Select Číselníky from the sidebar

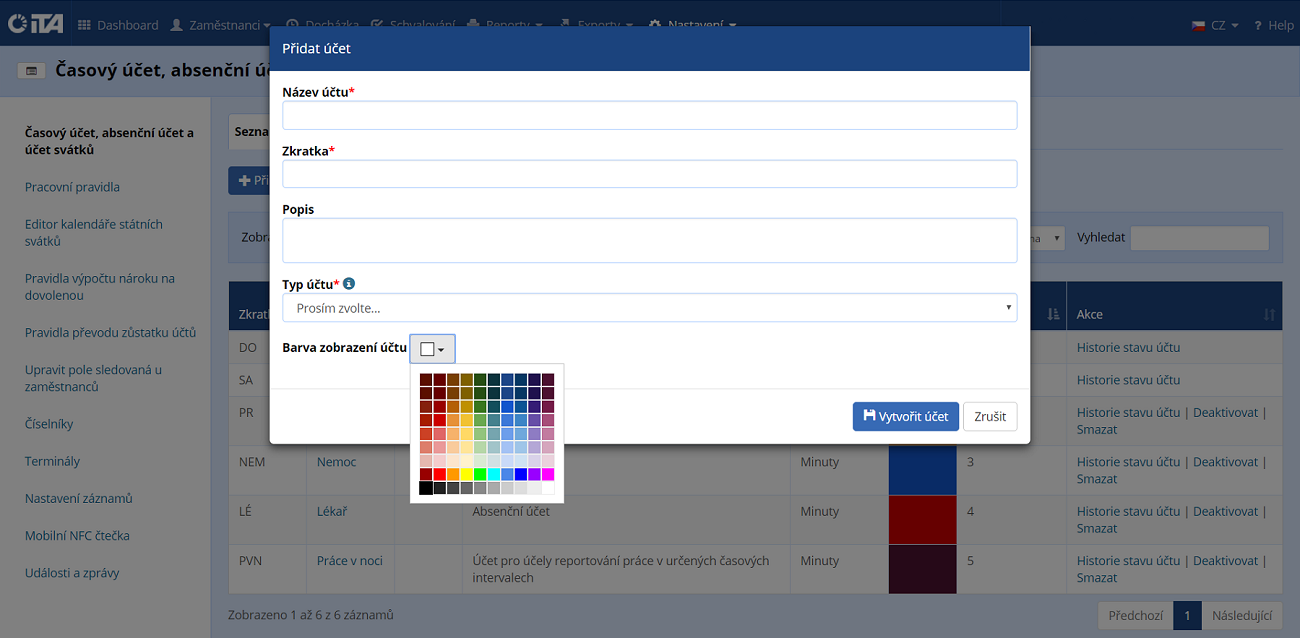(49, 424)
